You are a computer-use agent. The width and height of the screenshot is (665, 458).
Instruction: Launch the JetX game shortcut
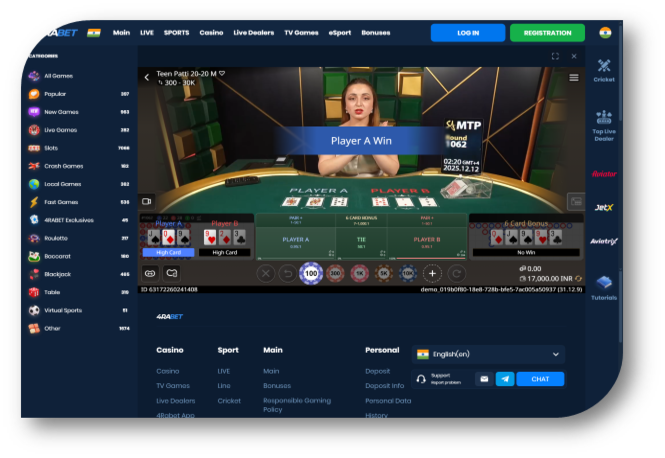pyautogui.click(x=604, y=207)
